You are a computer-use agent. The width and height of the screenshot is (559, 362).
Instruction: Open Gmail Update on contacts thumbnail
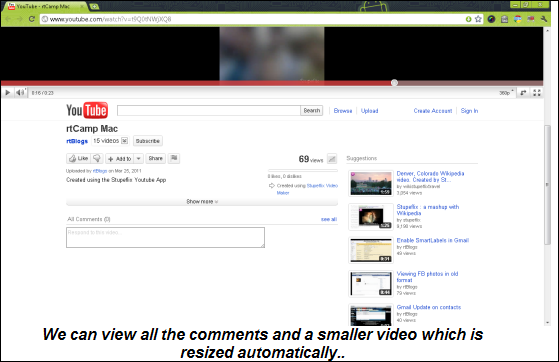371,315
